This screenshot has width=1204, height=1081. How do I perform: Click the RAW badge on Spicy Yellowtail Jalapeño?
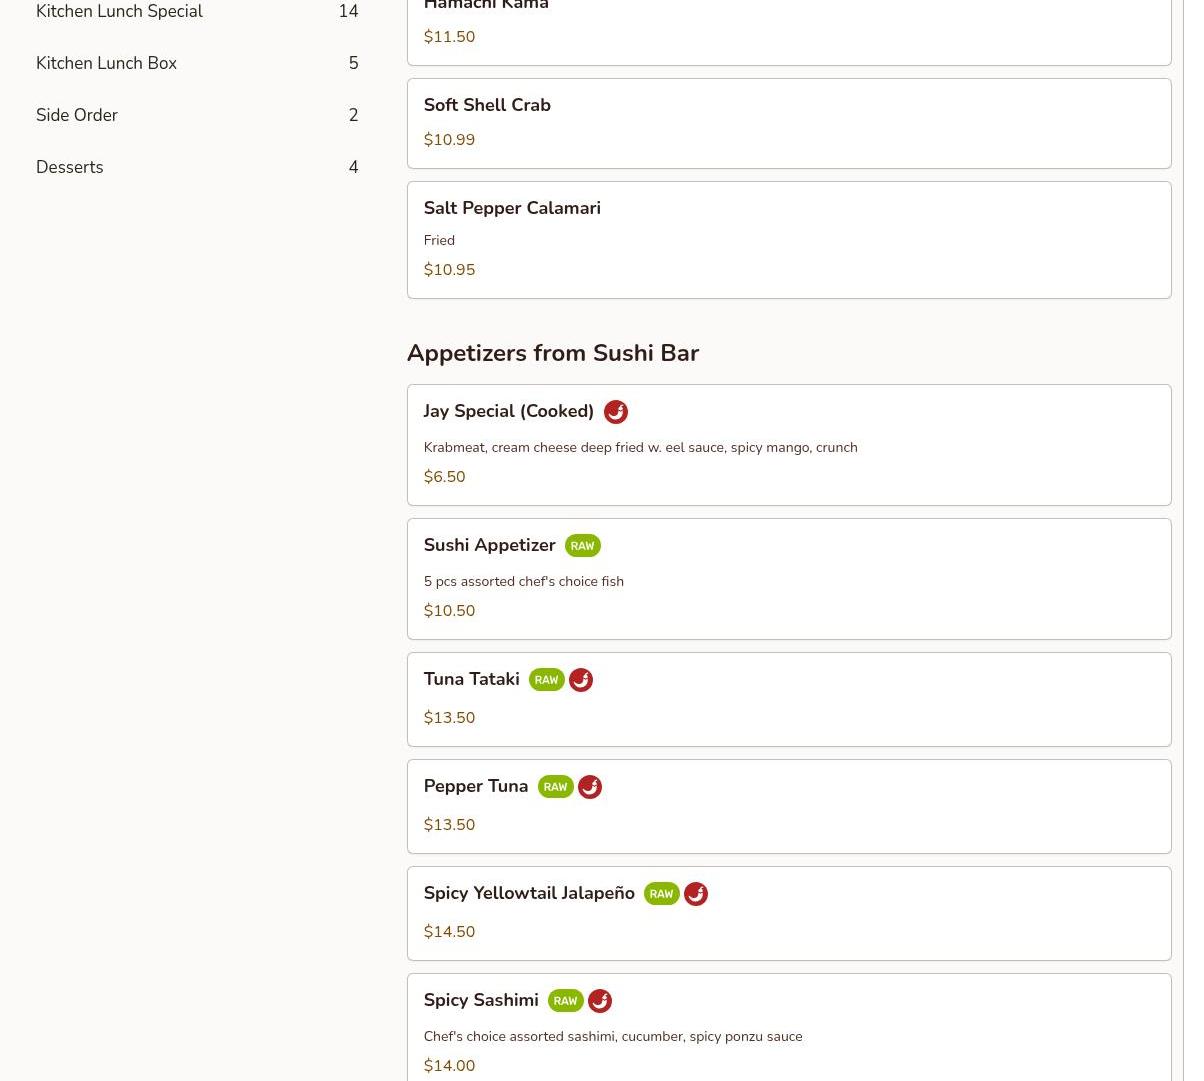(x=661, y=894)
